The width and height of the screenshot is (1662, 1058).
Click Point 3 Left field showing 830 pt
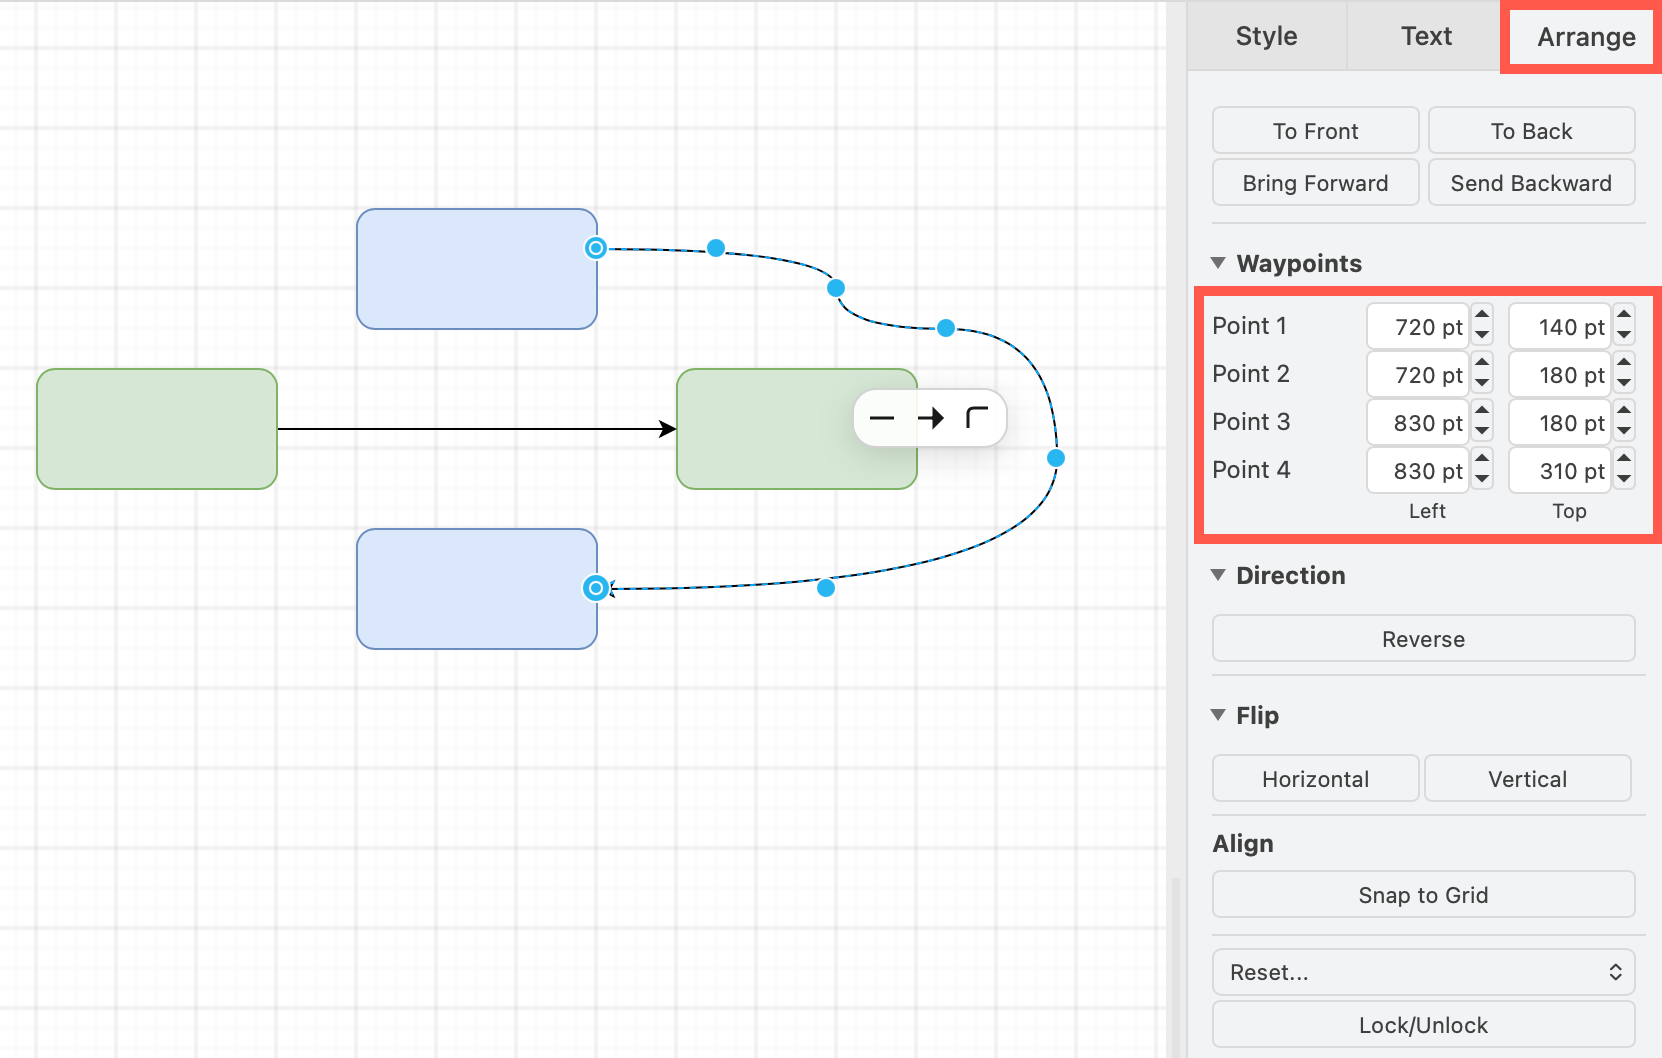(x=1417, y=422)
